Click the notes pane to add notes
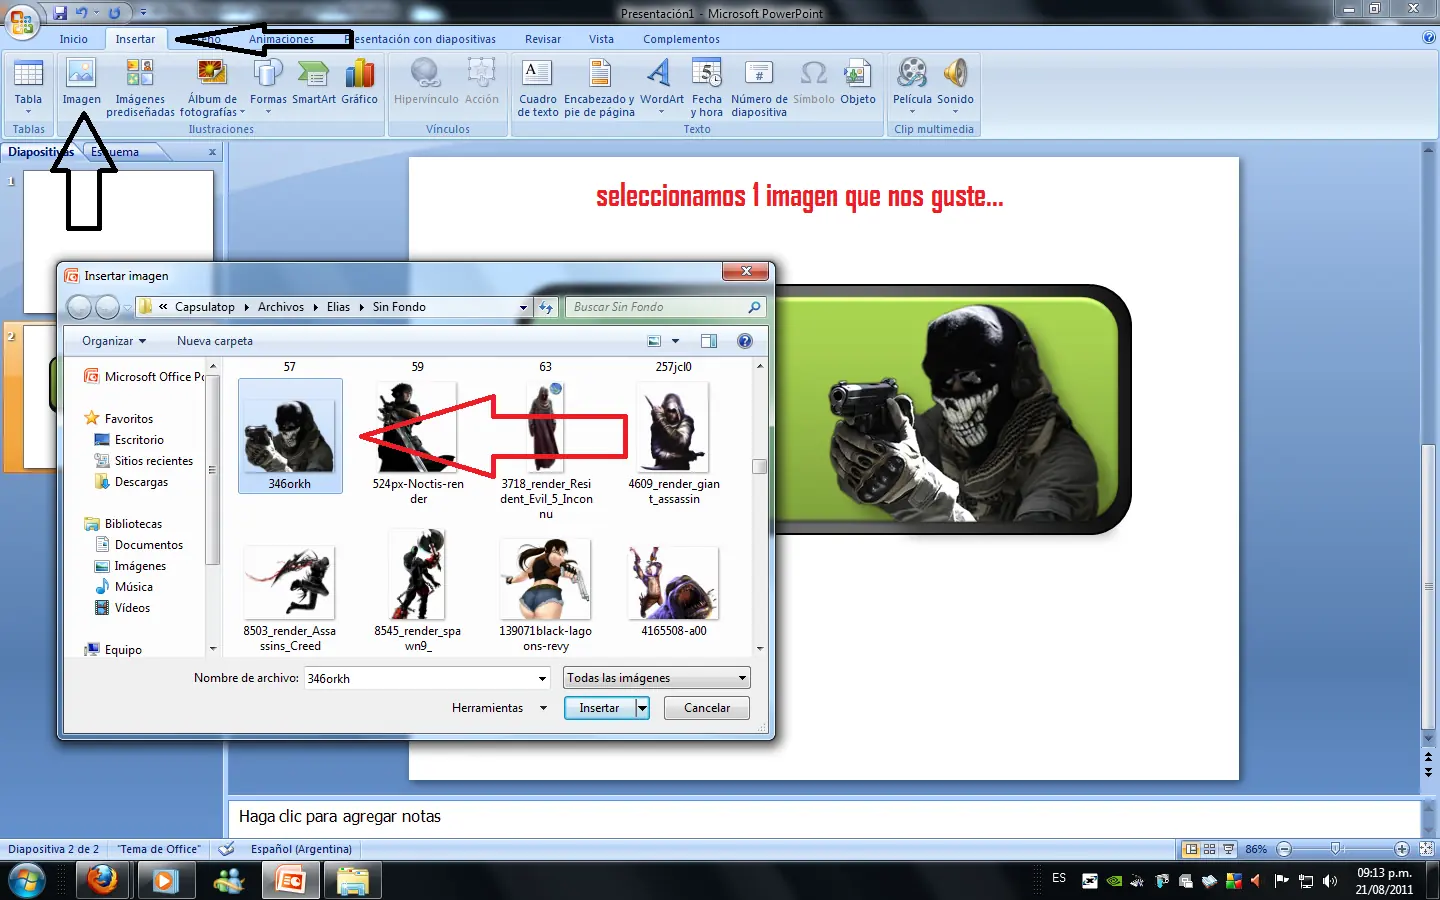This screenshot has height=900, width=1440. click(824, 817)
